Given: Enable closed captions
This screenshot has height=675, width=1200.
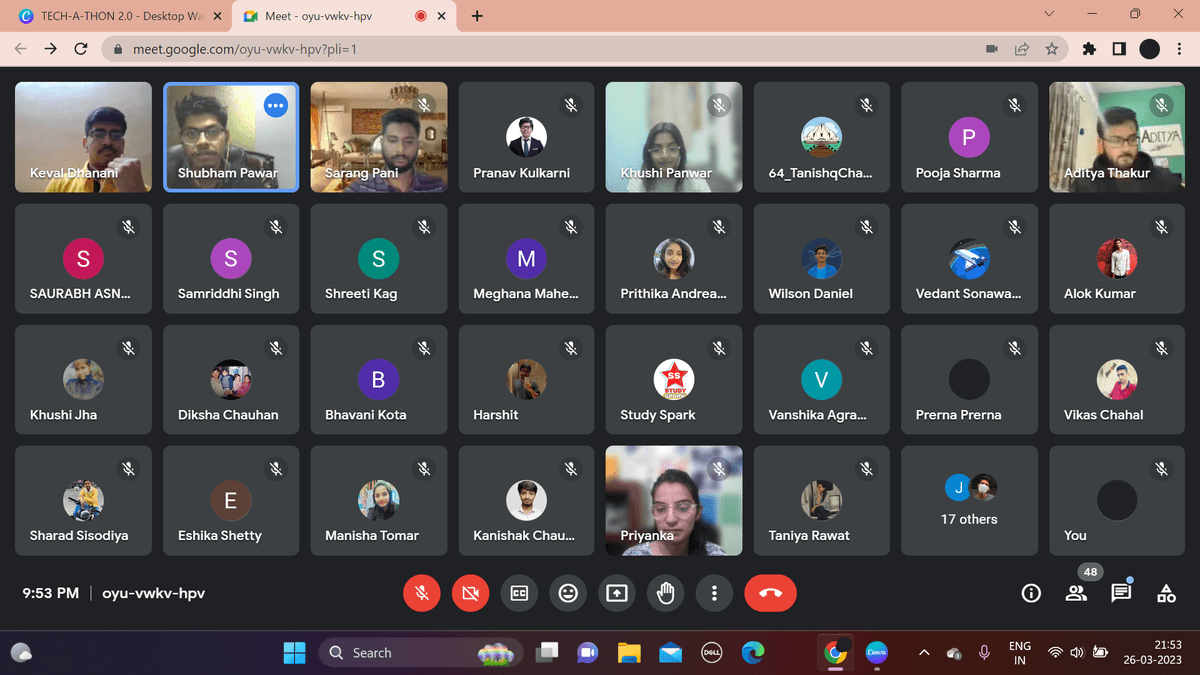Looking at the screenshot, I should (x=519, y=593).
